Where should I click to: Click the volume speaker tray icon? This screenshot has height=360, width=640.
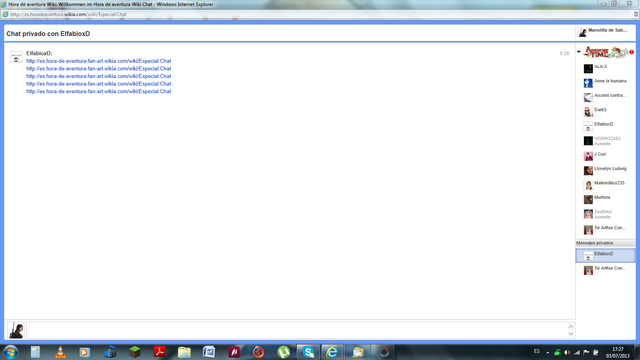point(567,352)
